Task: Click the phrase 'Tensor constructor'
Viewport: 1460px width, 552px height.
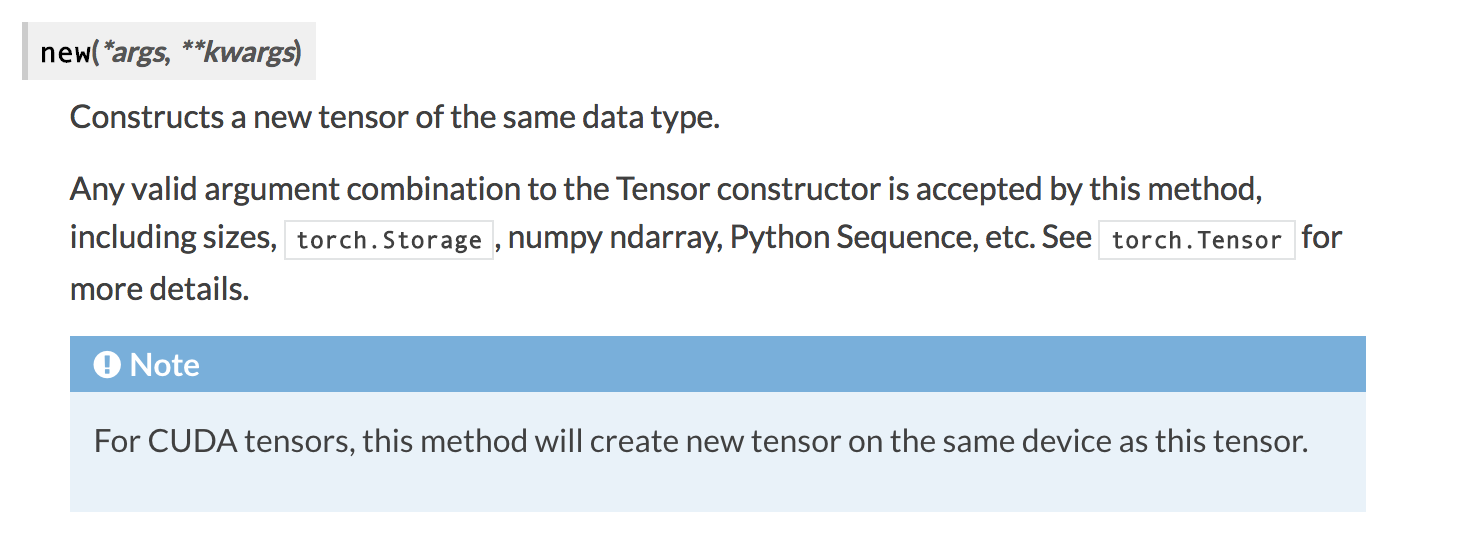Action: (748, 188)
